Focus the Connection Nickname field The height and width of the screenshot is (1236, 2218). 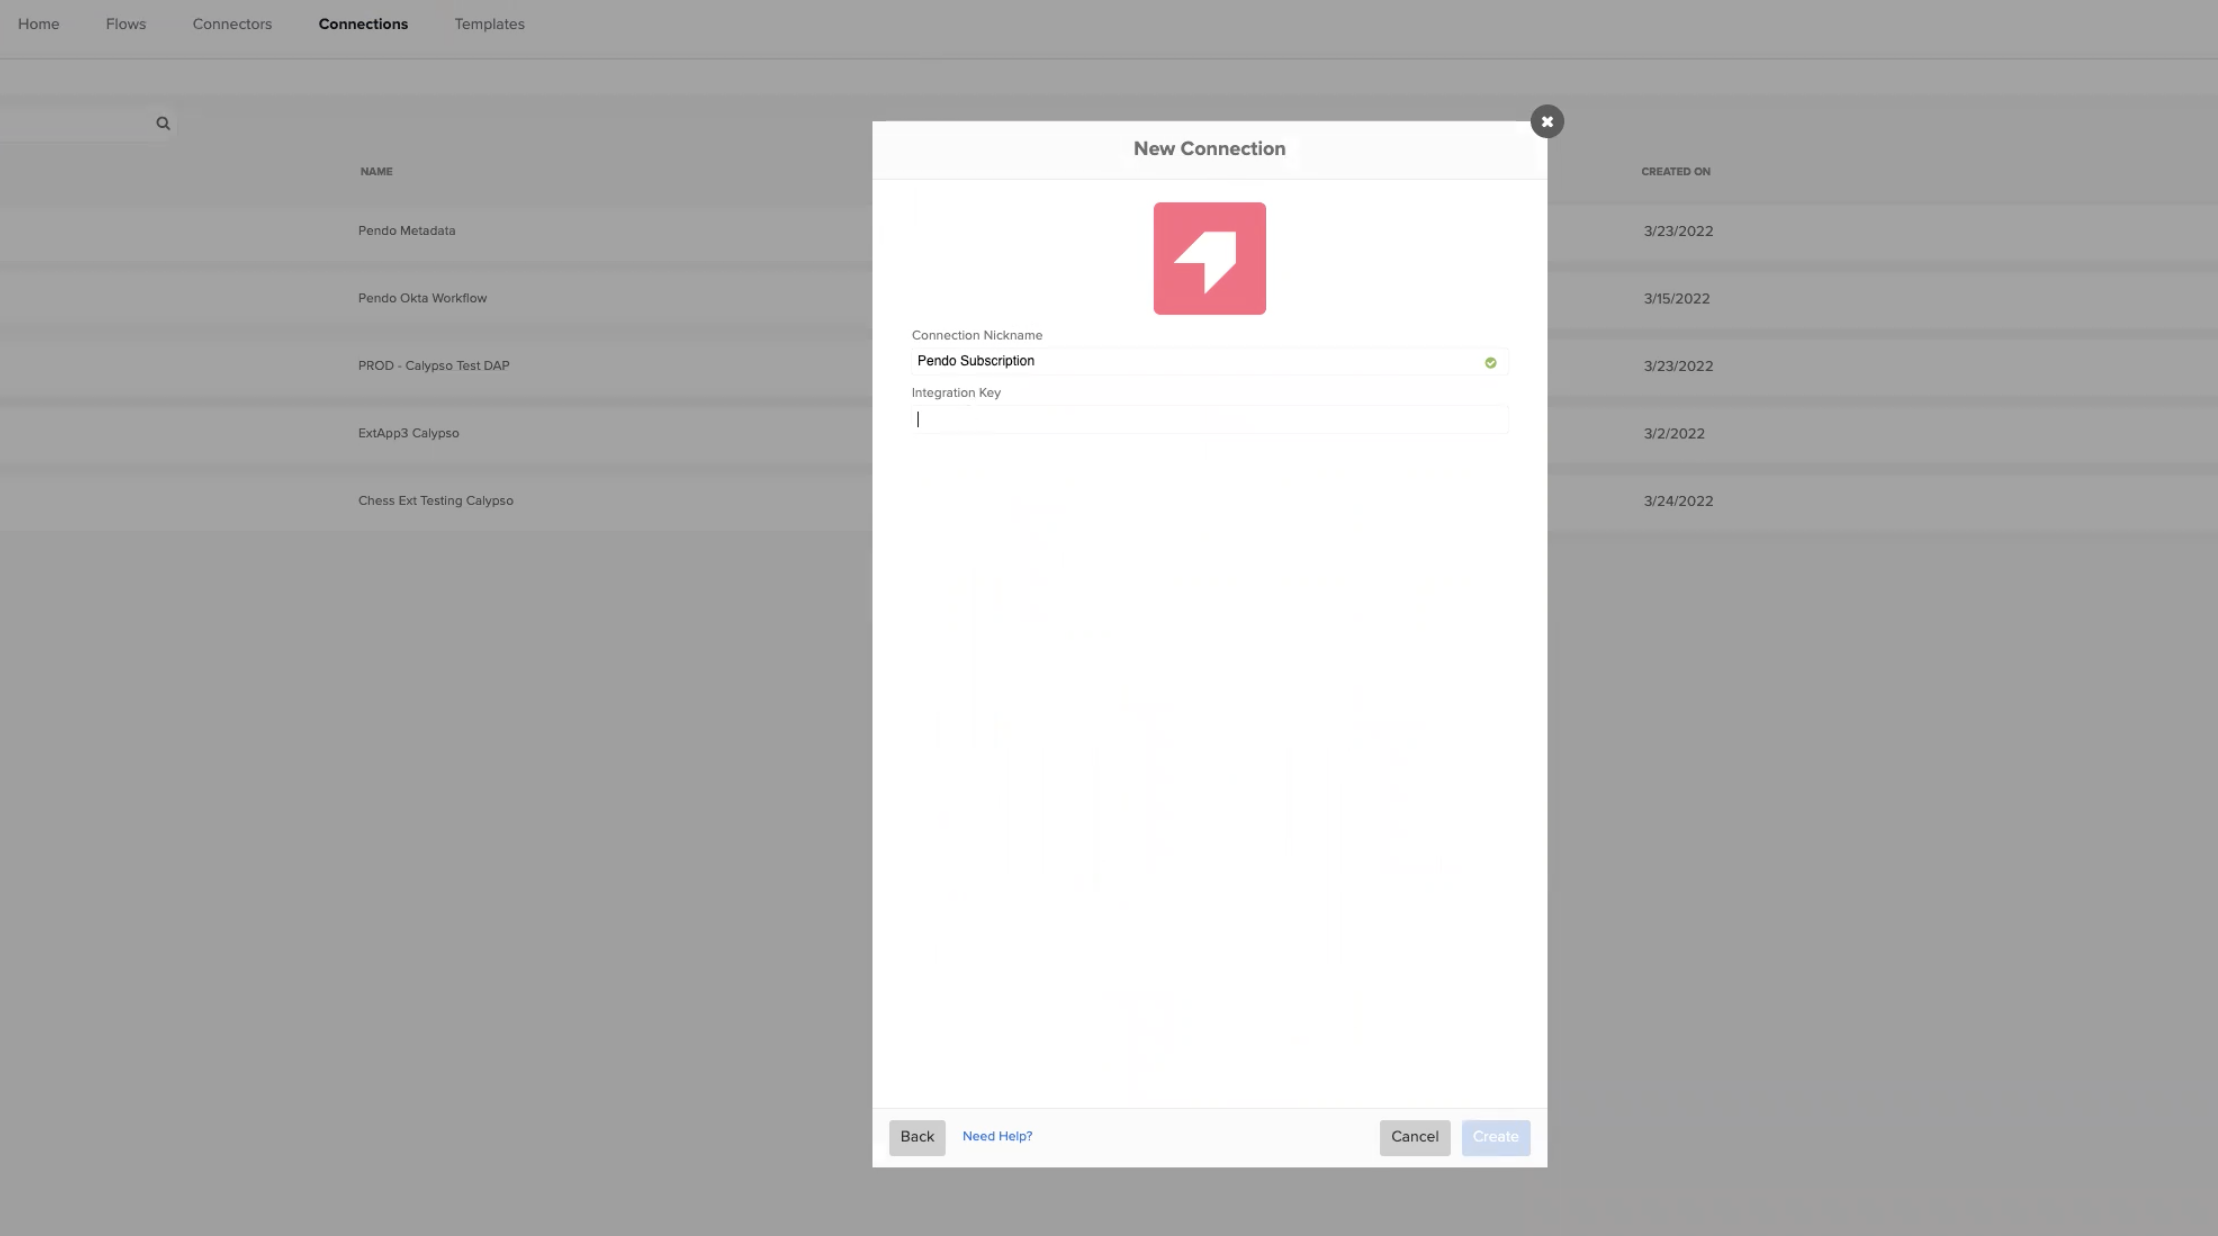point(1209,361)
